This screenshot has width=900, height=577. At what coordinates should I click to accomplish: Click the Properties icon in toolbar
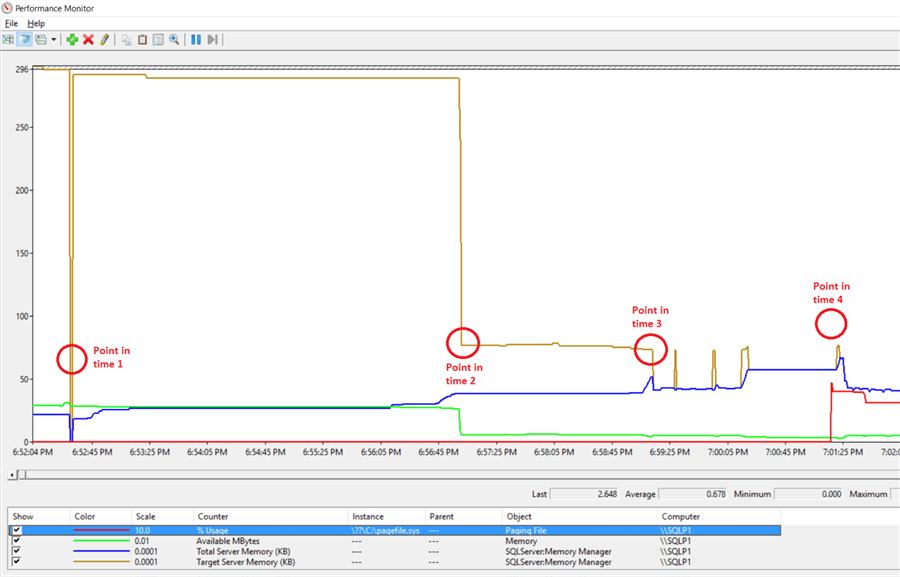click(x=158, y=39)
